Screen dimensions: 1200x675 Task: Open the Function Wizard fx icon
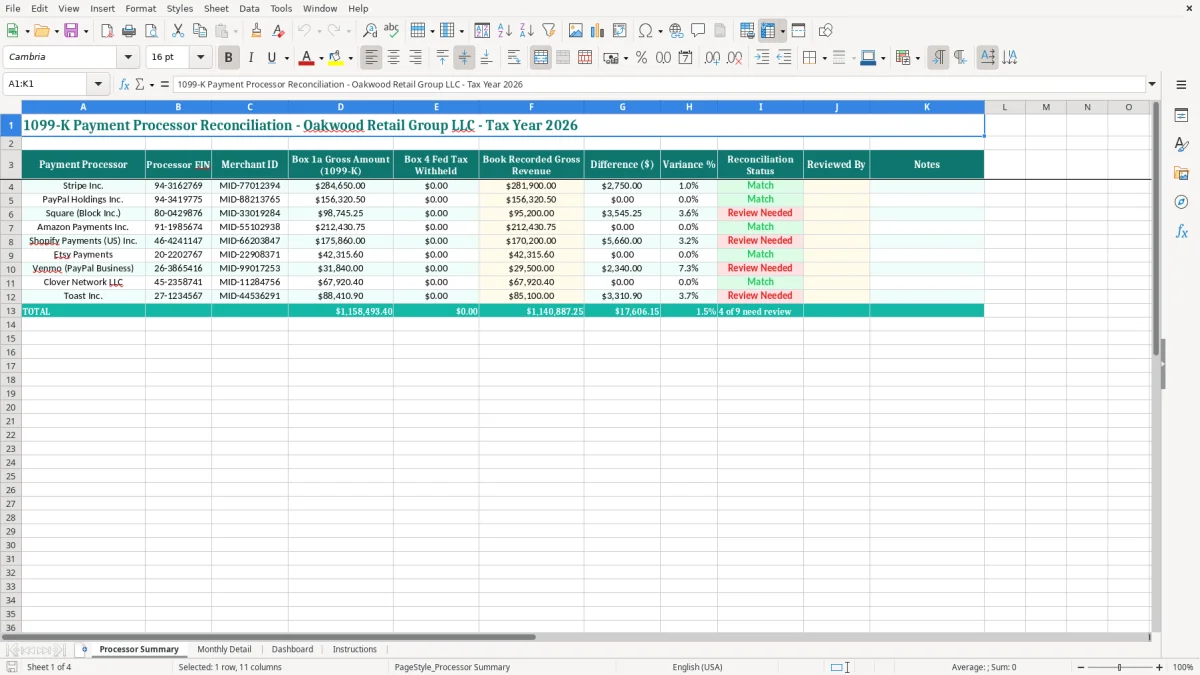click(125, 85)
